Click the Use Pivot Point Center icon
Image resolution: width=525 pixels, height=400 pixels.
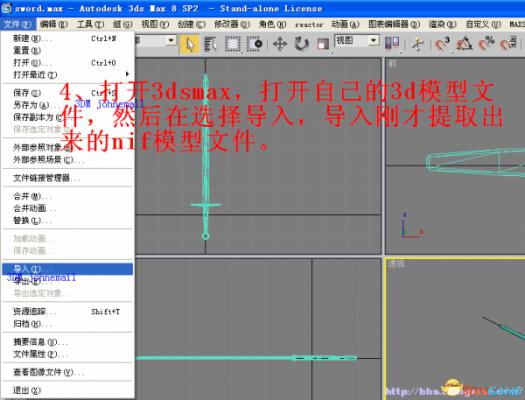click(x=393, y=43)
